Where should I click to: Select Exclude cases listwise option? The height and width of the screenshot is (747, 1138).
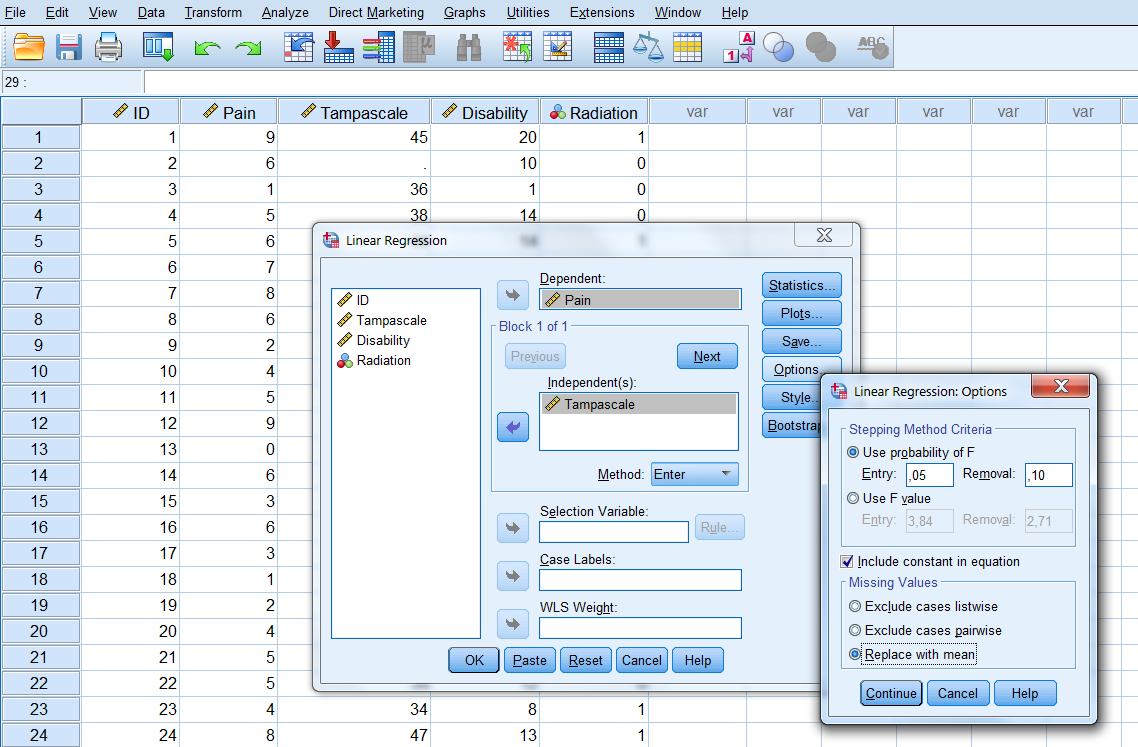coord(855,606)
